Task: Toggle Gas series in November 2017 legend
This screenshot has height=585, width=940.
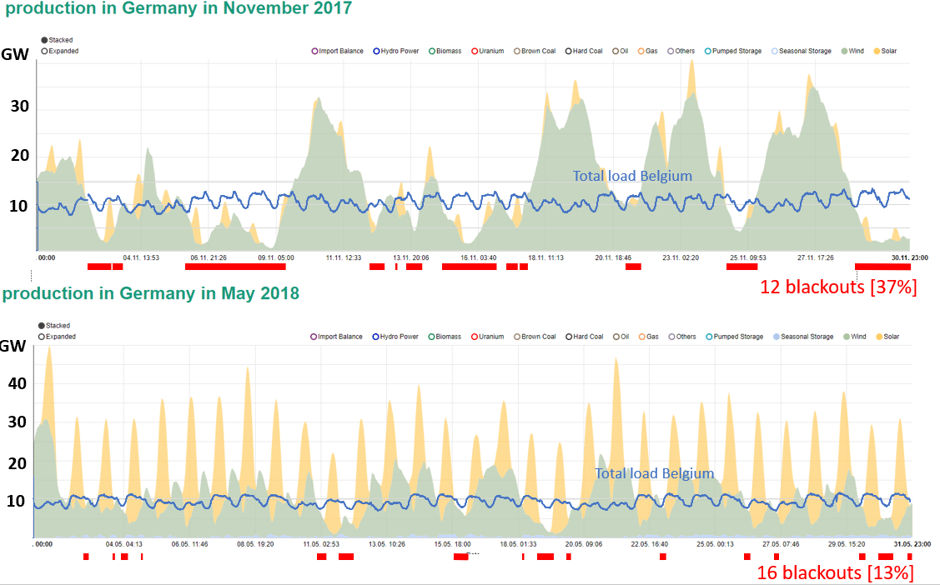Action: [647, 51]
